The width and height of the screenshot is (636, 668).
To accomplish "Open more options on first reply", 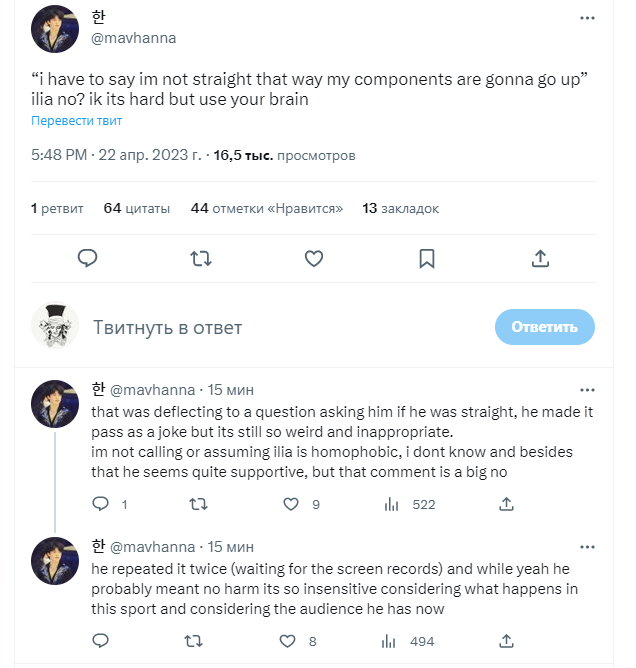I will click(x=588, y=389).
